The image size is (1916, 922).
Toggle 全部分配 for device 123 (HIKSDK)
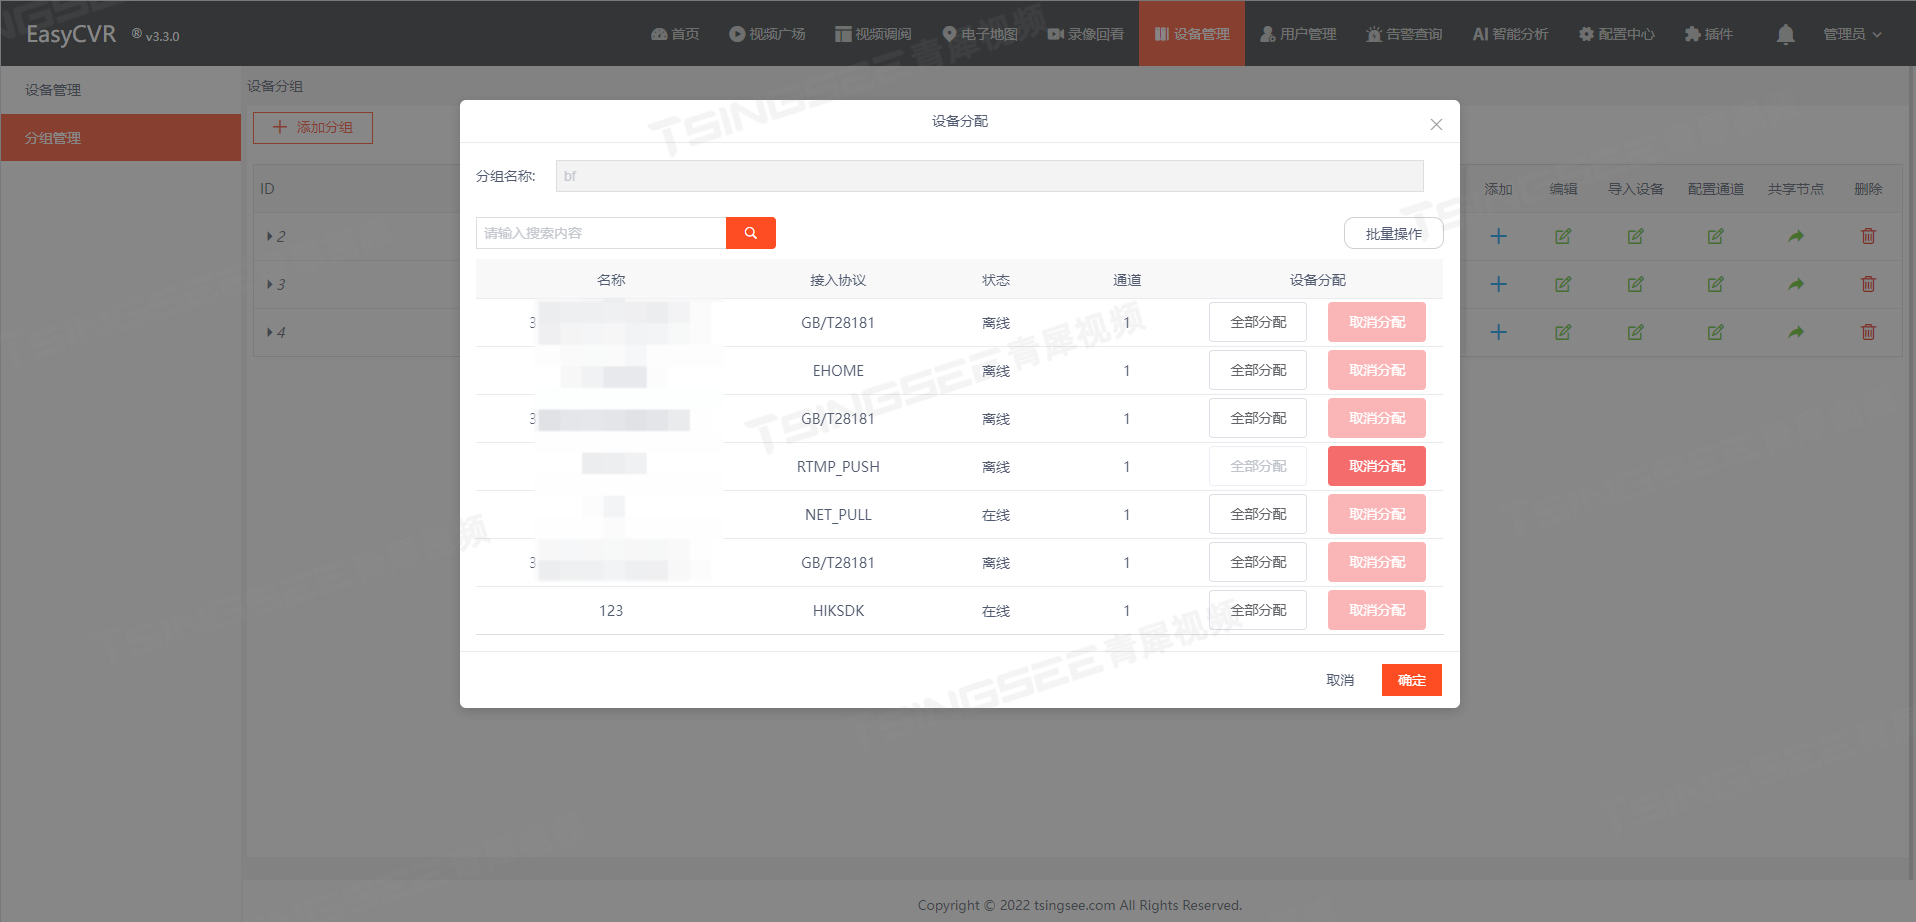click(1257, 609)
